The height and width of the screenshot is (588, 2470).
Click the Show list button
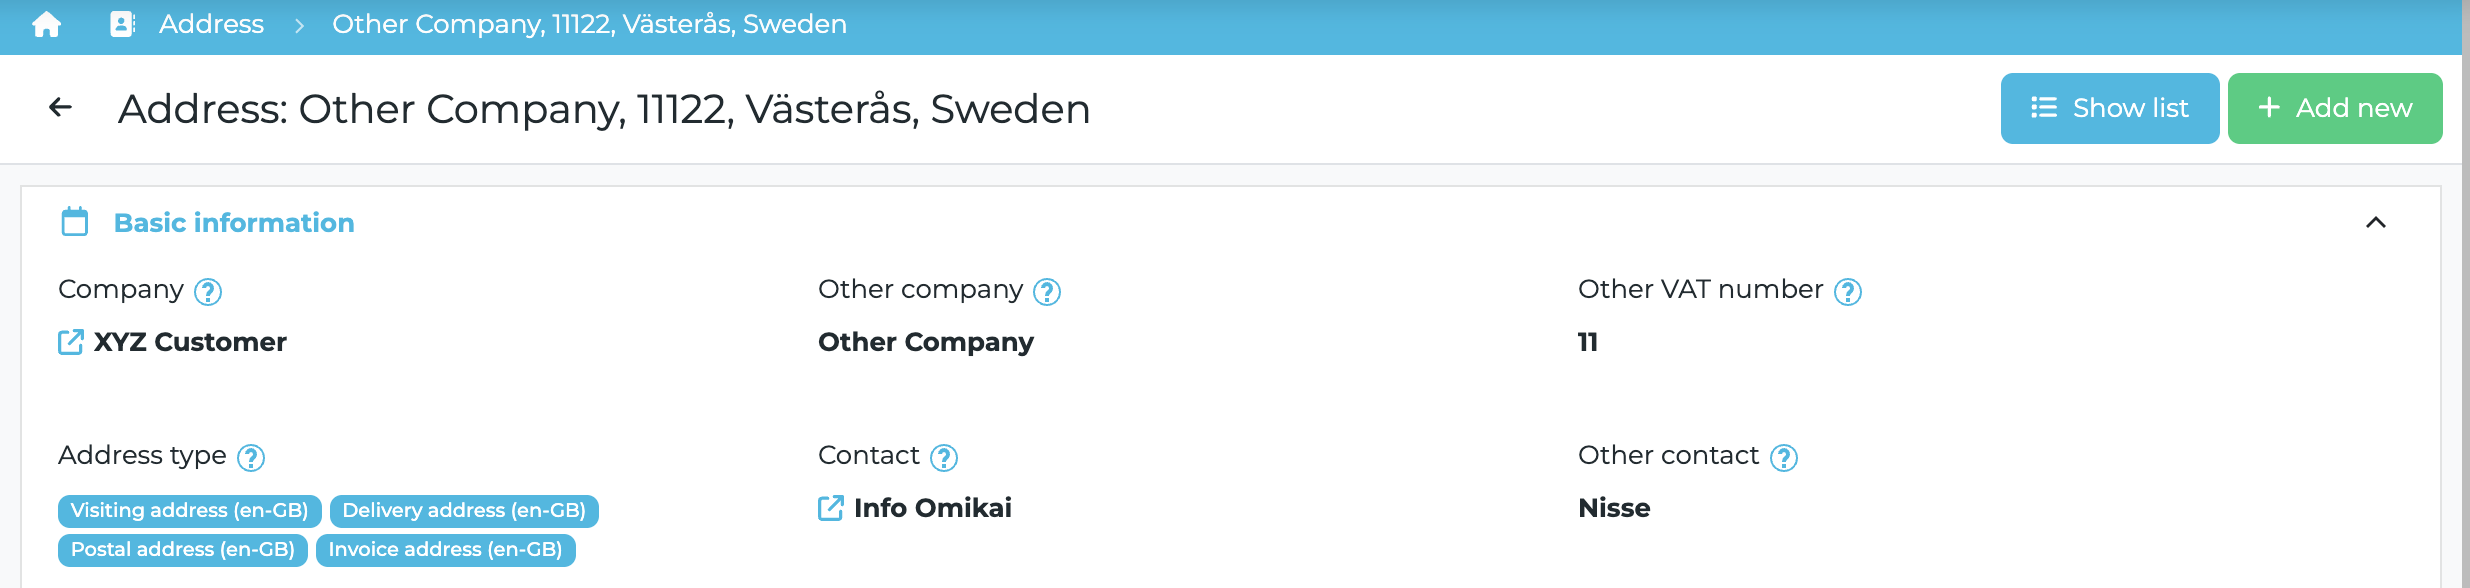2109,108
